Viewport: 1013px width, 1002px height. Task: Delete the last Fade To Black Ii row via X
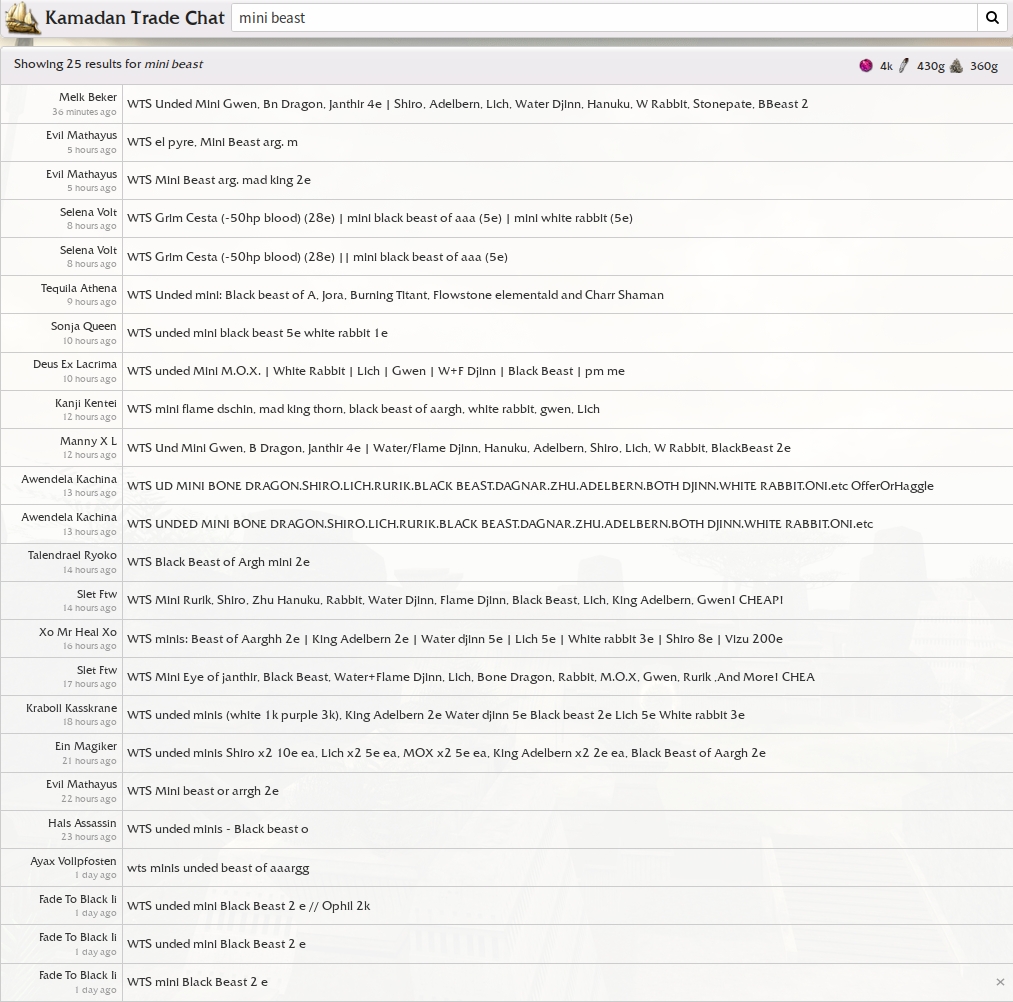click(x=1000, y=982)
